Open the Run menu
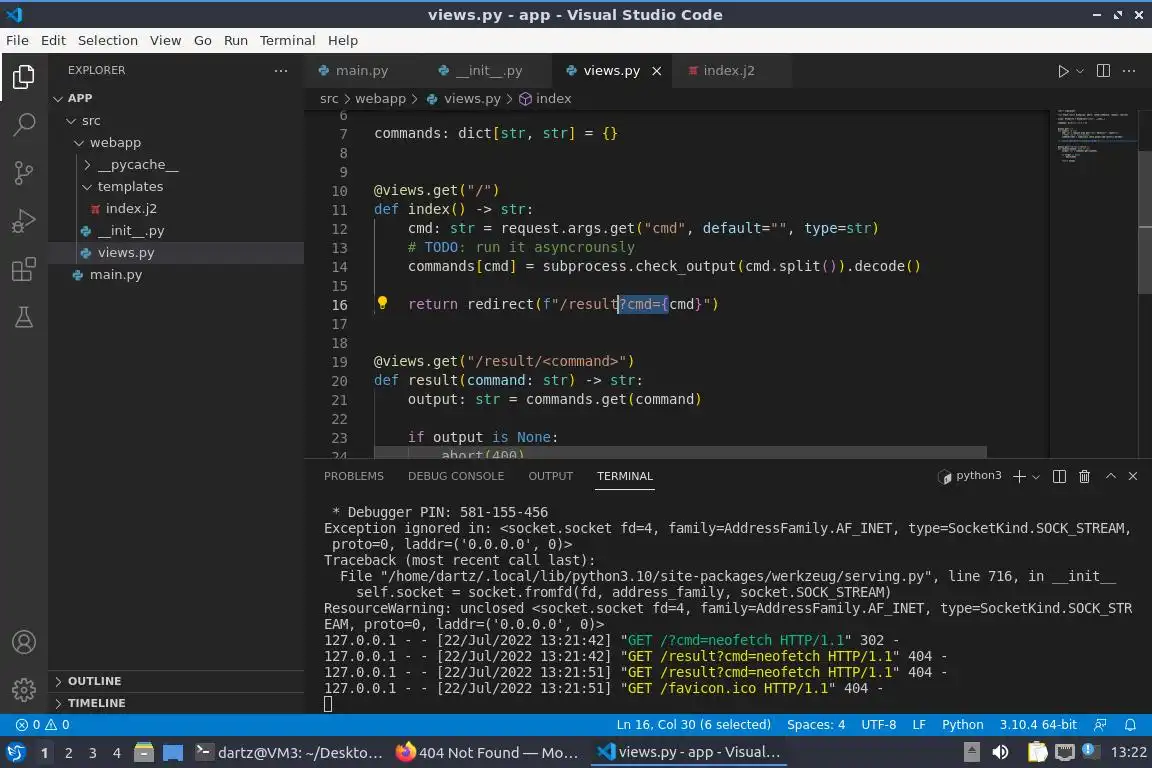This screenshot has height=768, width=1152. point(236,40)
